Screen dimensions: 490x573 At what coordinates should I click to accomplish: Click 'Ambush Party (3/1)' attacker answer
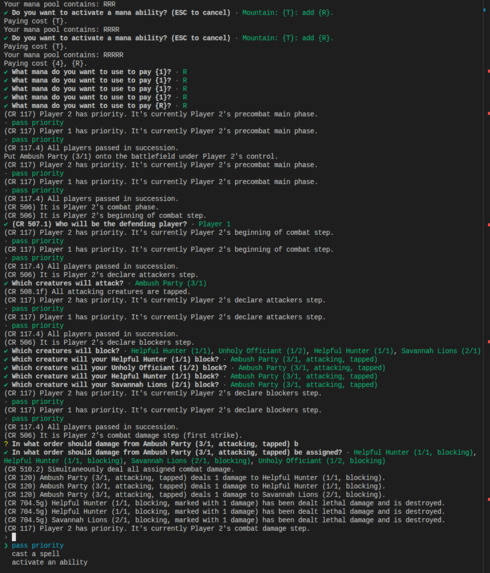point(171,283)
